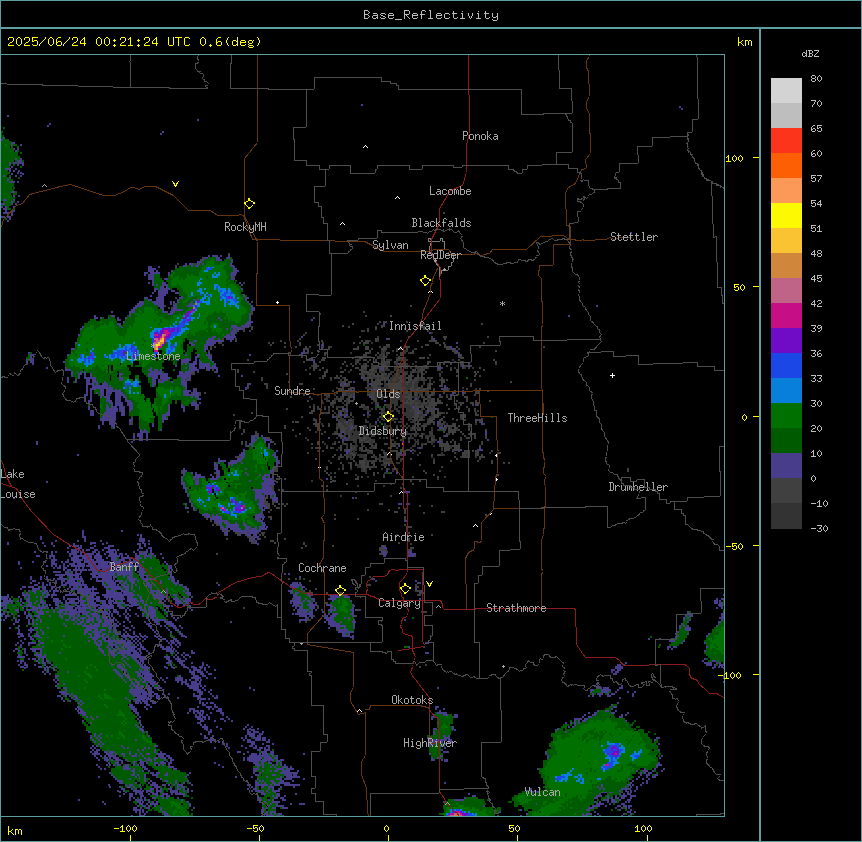Click the 80 value in the dBZ legend
Screen dimensions: 862x842
[816, 79]
